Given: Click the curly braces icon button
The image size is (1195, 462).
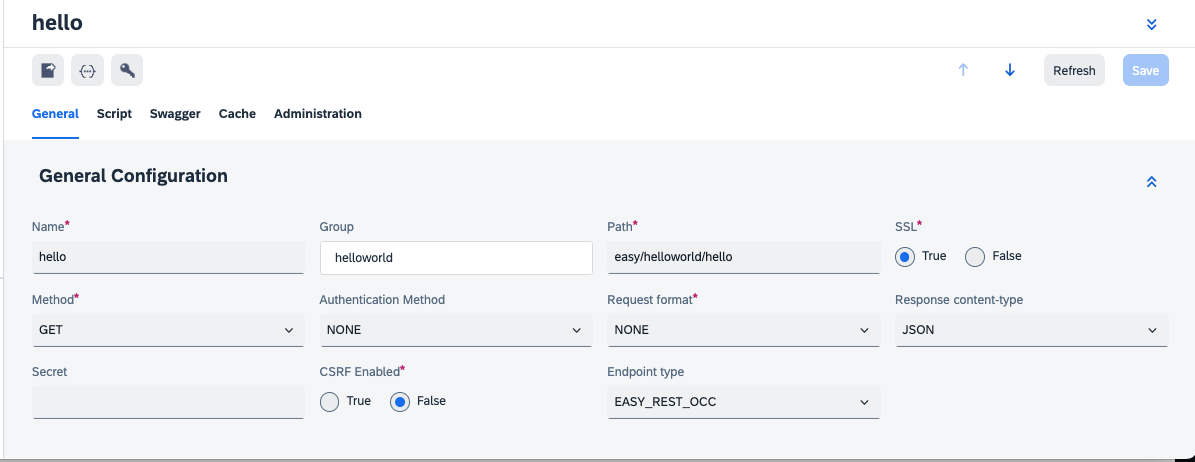Looking at the screenshot, I should pos(87,70).
